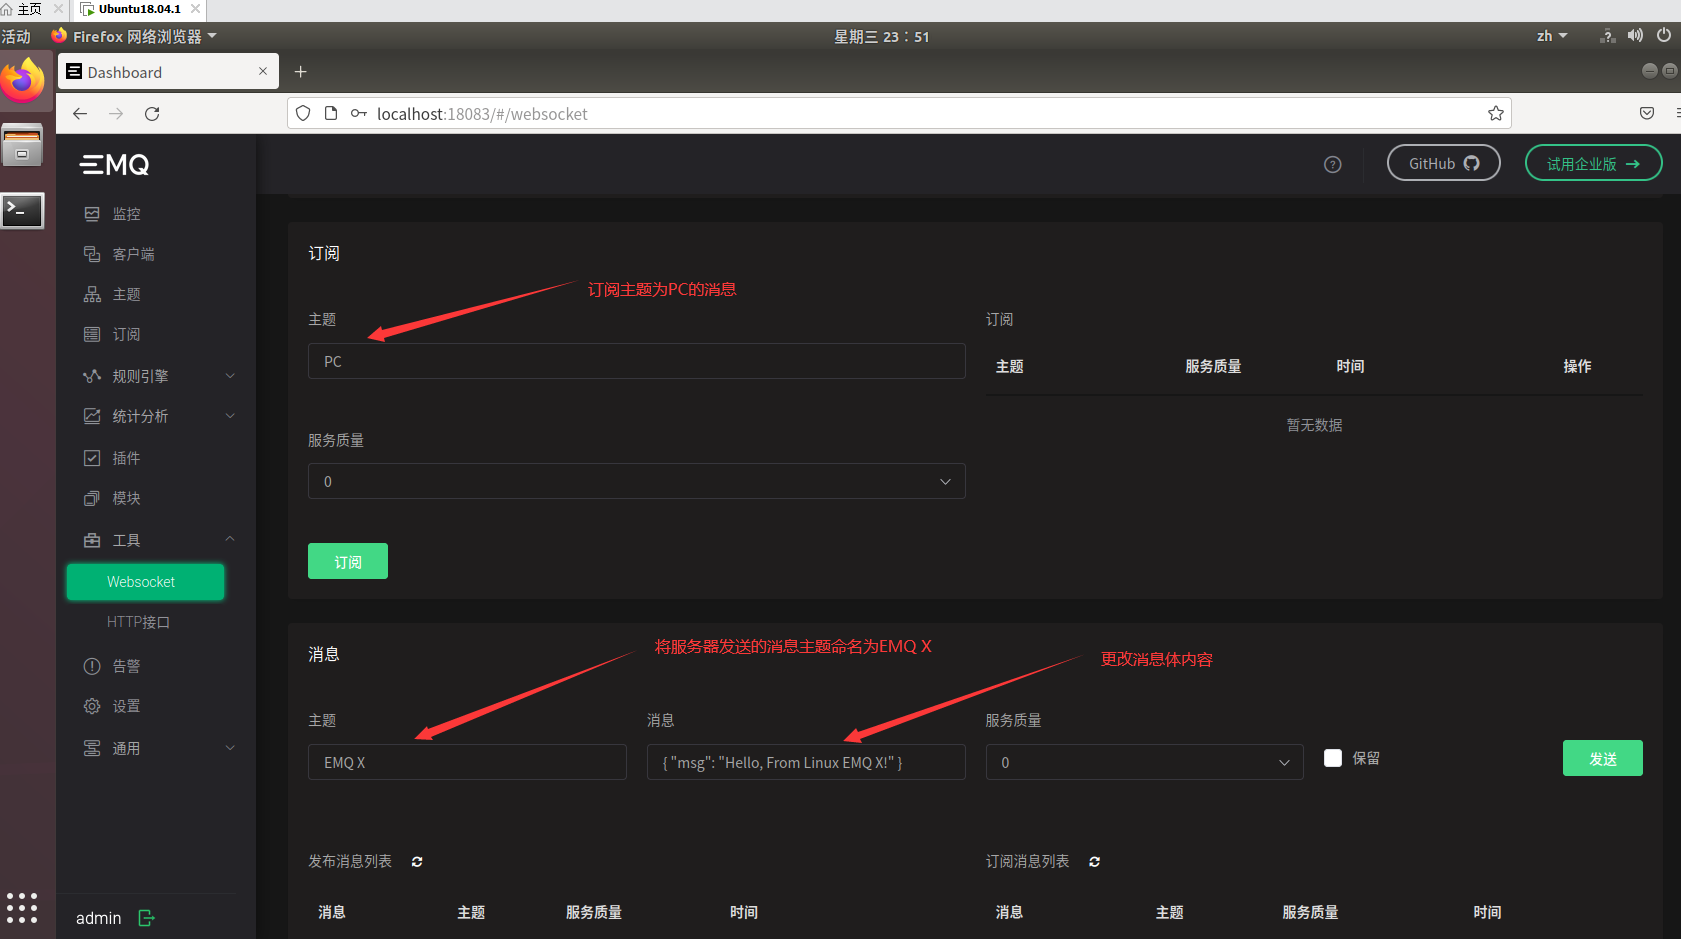This screenshot has height=939, width=1681.
Task: Click the green 订阅 subscribe button
Action: tap(347, 561)
